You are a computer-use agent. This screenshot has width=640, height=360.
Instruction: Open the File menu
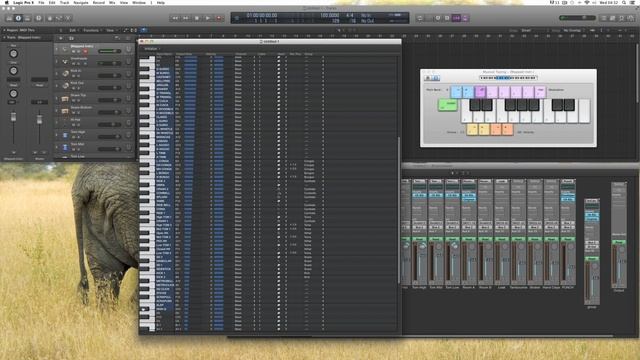[x=41, y=2]
